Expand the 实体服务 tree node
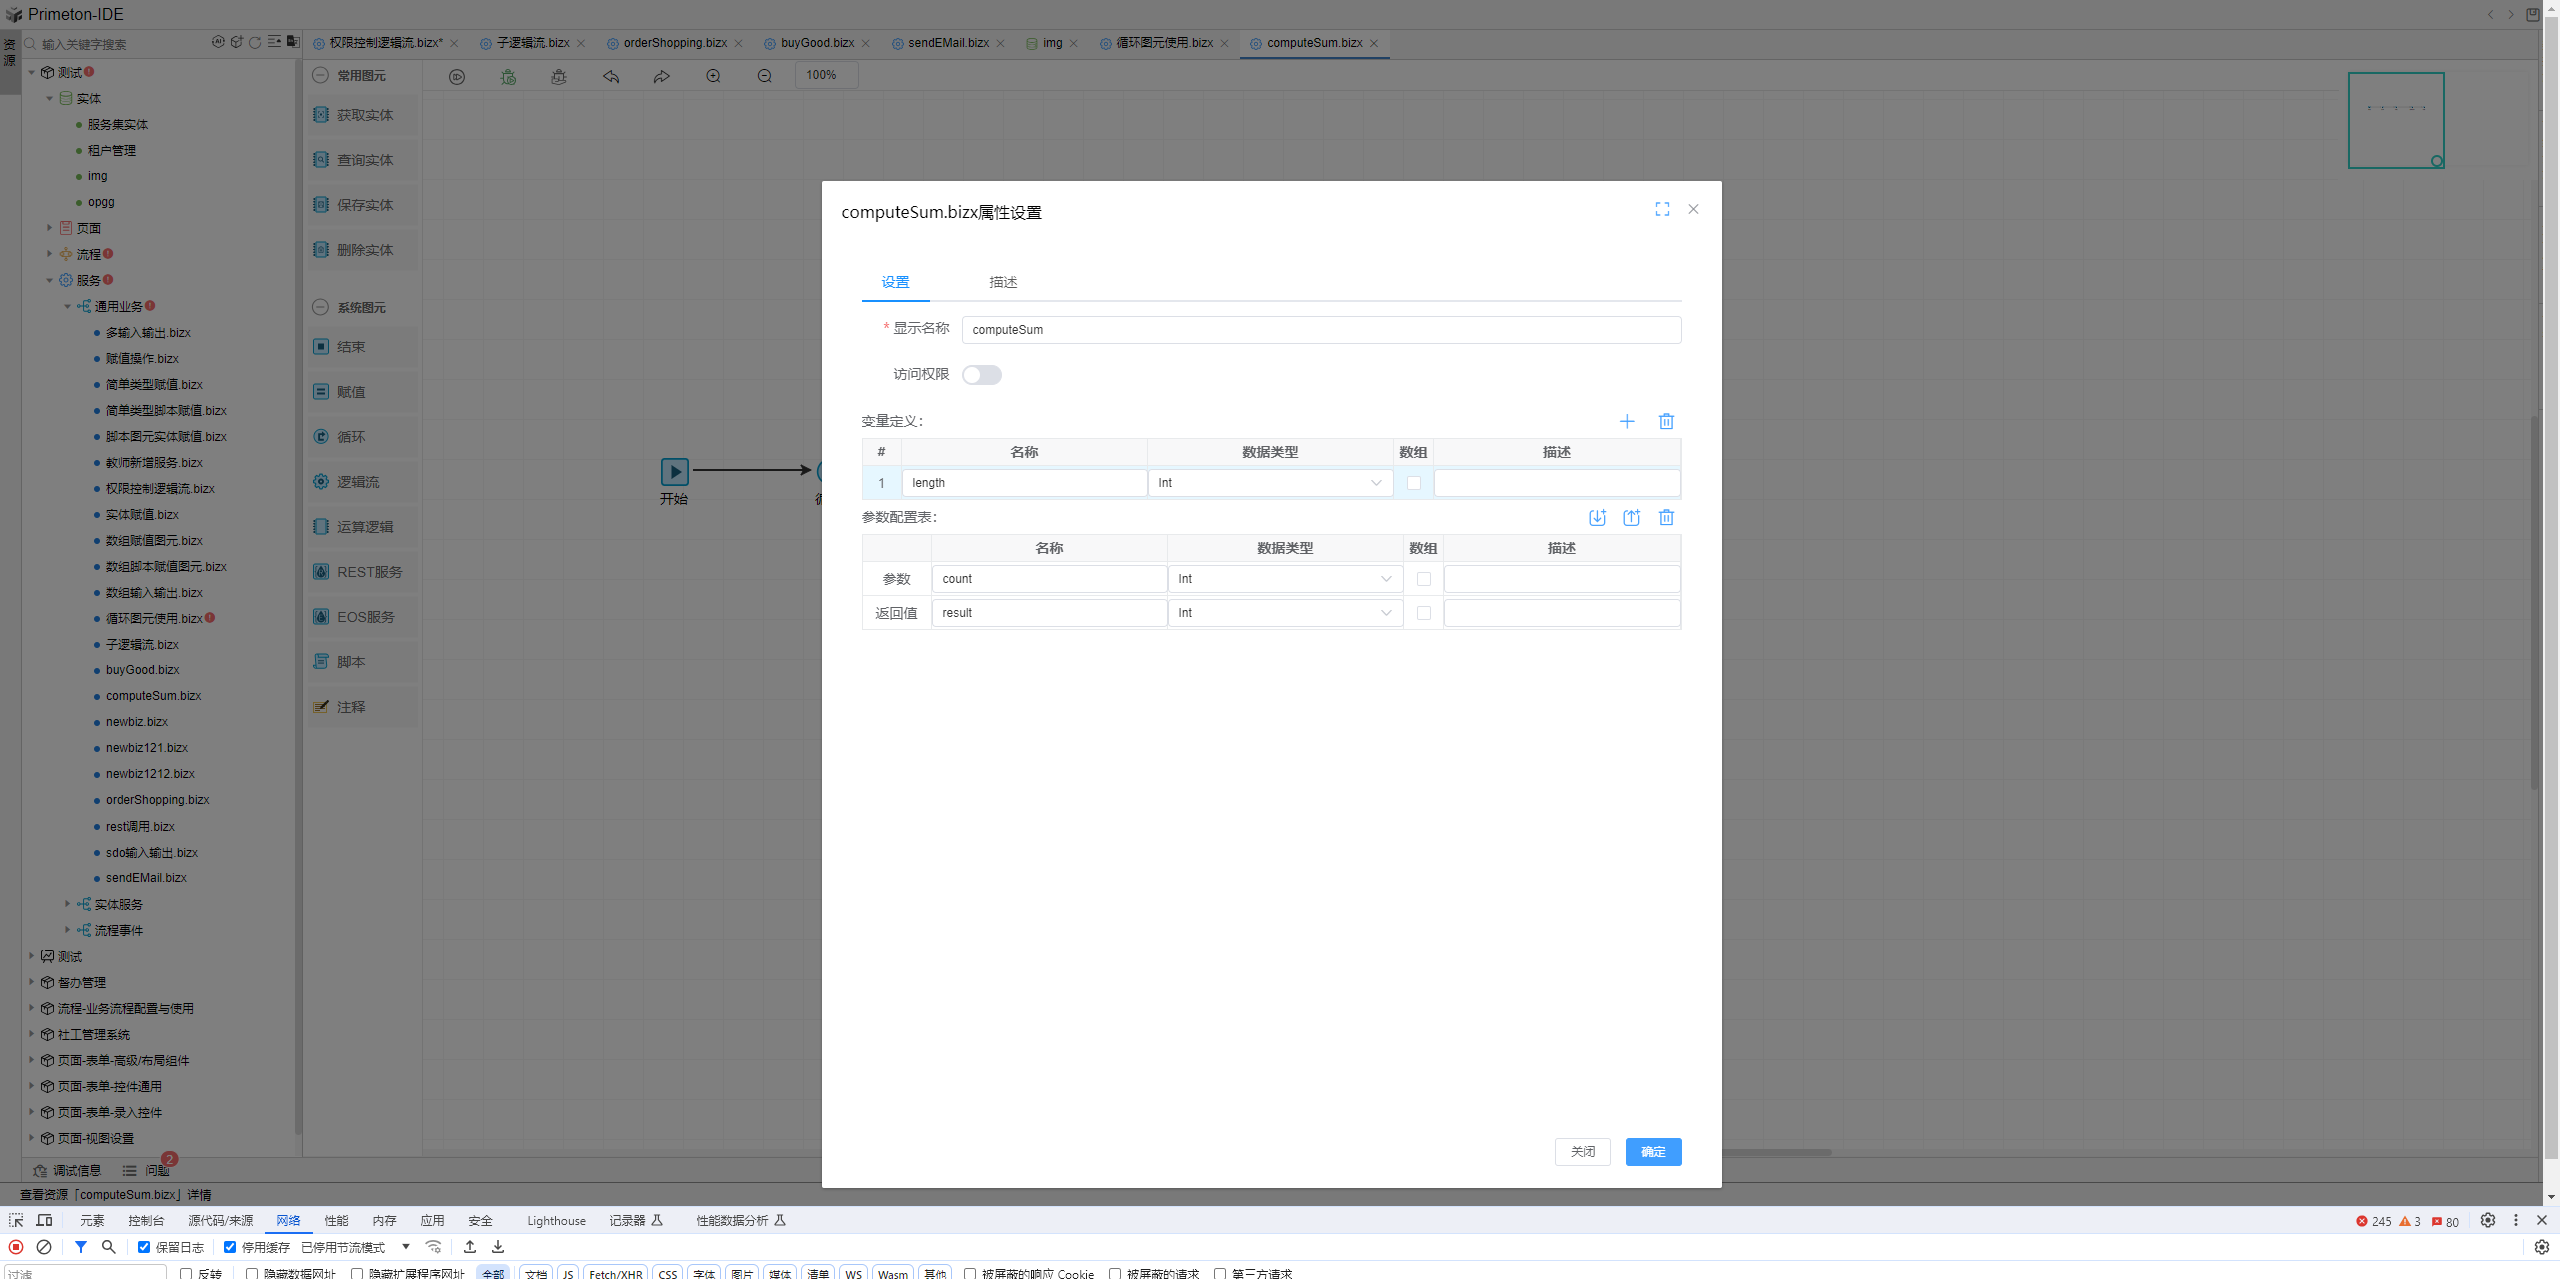Image resolution: width=2560 pixels, height=1279 pixels. (x=68, y=904)
